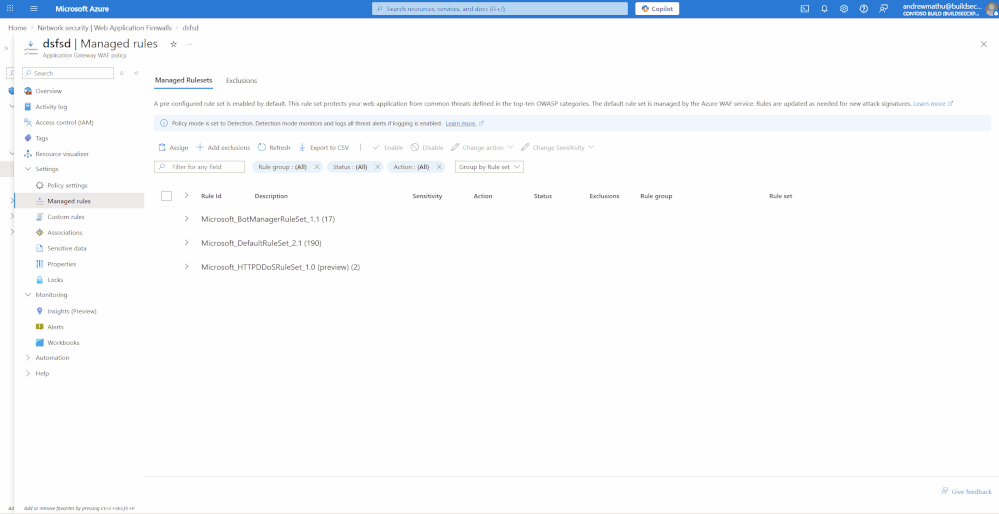Launch Cloud Shell from the top bar

point(805,8)
